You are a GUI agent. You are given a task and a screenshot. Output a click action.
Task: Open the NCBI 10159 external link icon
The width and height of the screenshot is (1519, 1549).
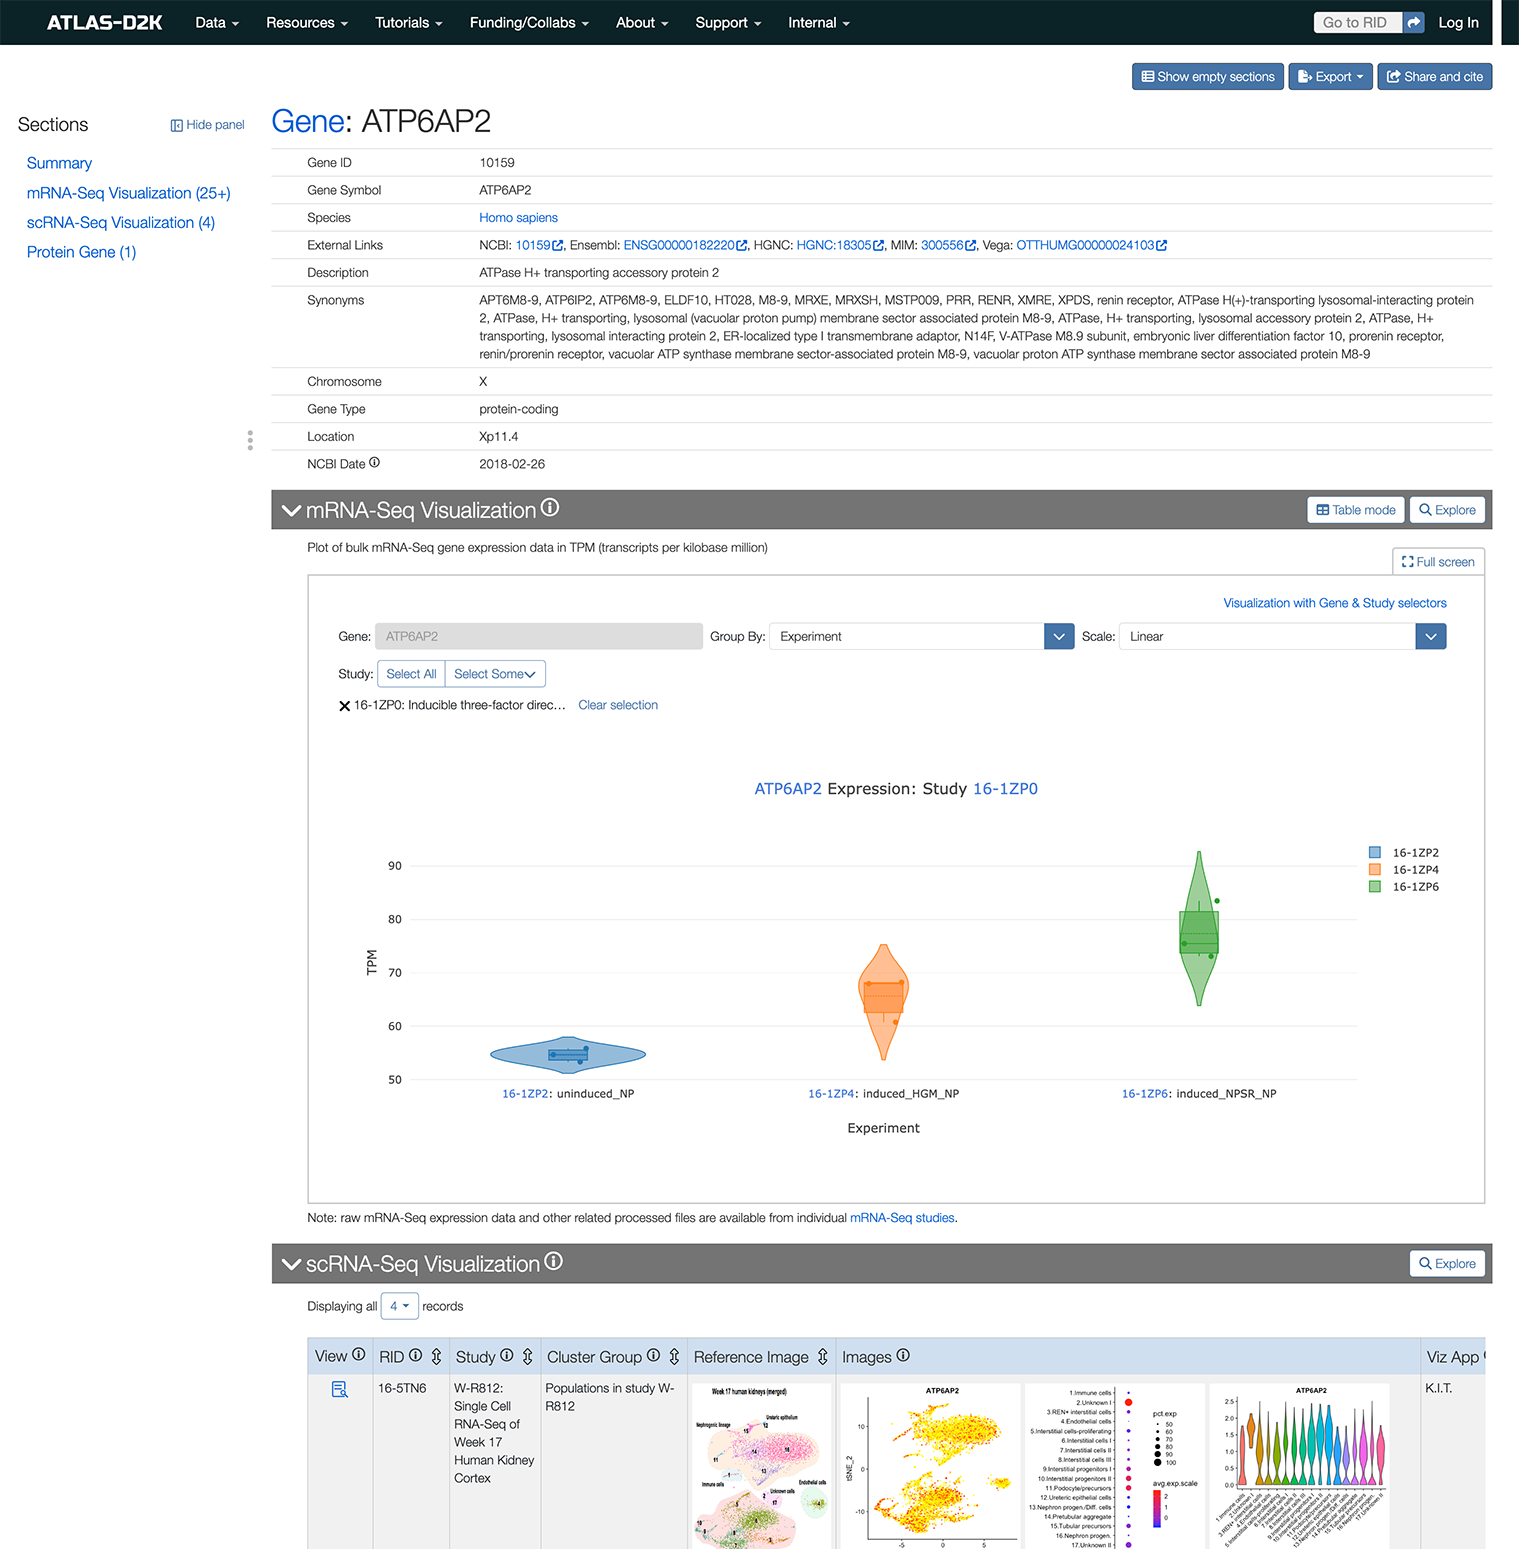tap(558, 246)
